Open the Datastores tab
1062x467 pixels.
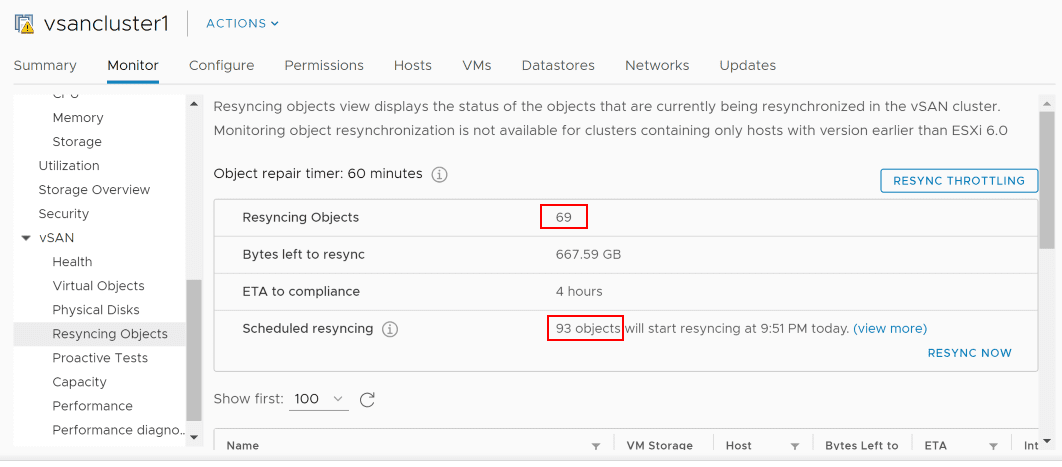tap(558, 65)
